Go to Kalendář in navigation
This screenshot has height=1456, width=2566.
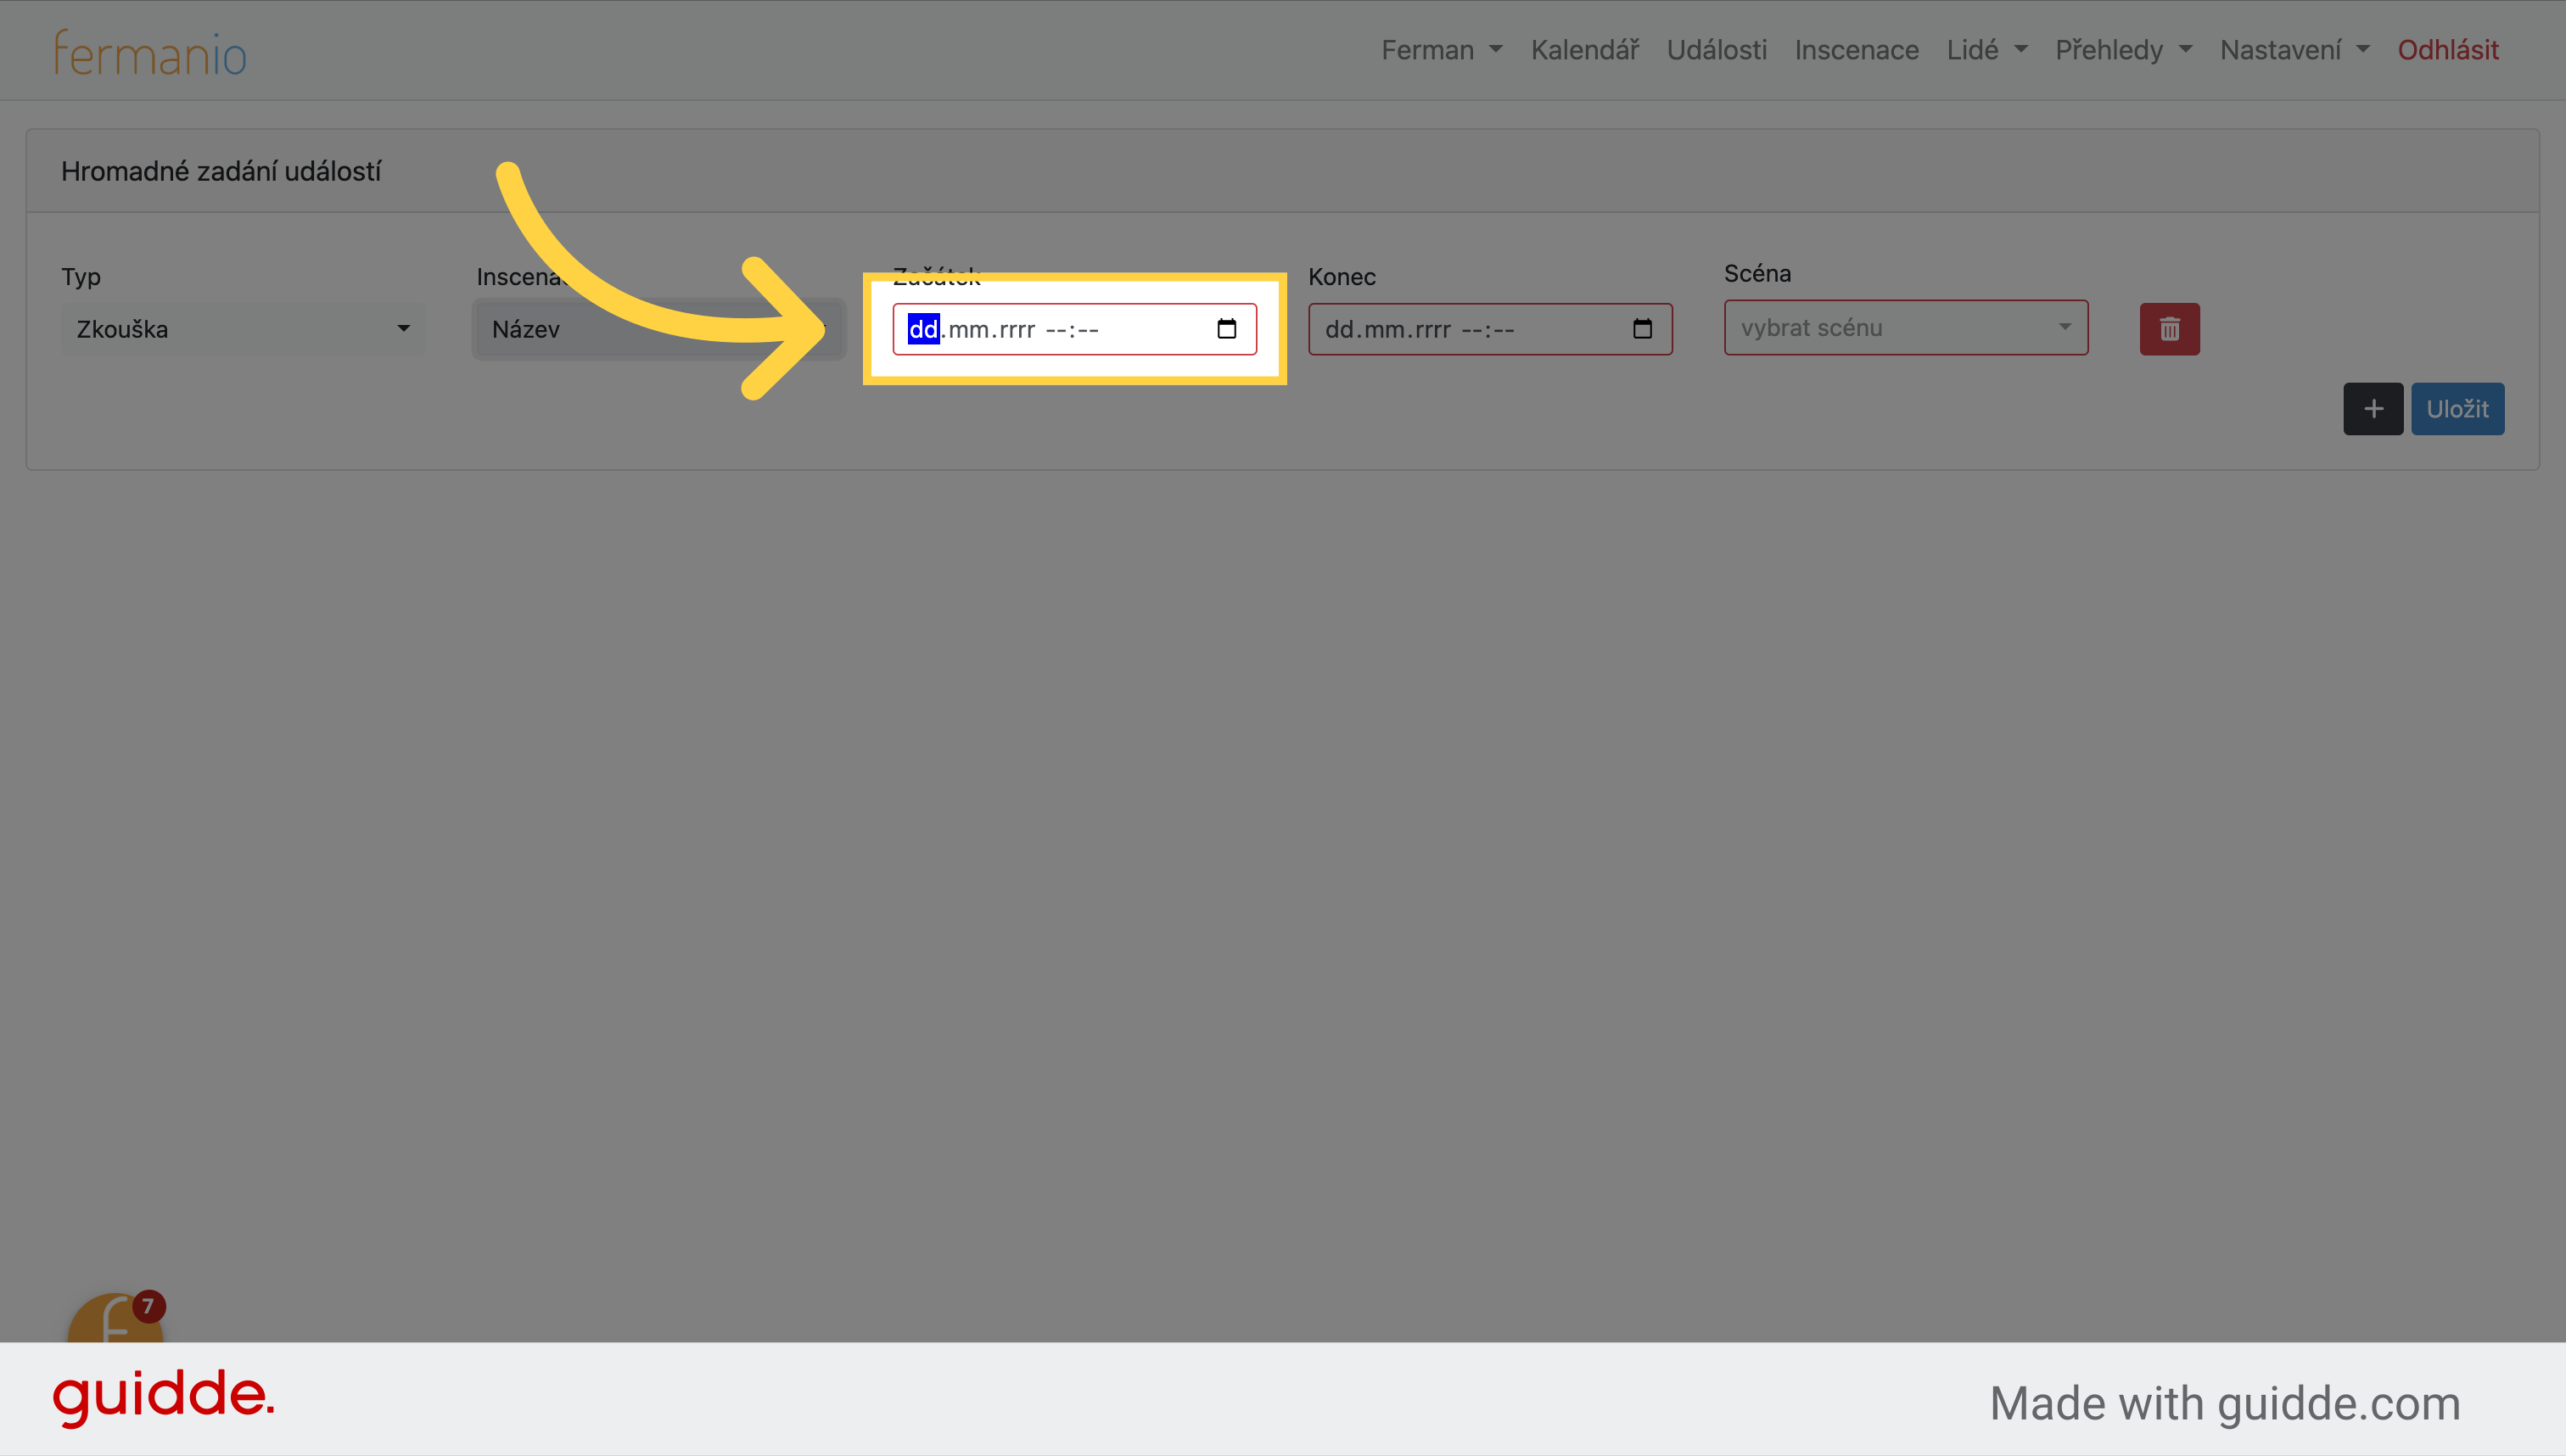tap(1584, 50)
